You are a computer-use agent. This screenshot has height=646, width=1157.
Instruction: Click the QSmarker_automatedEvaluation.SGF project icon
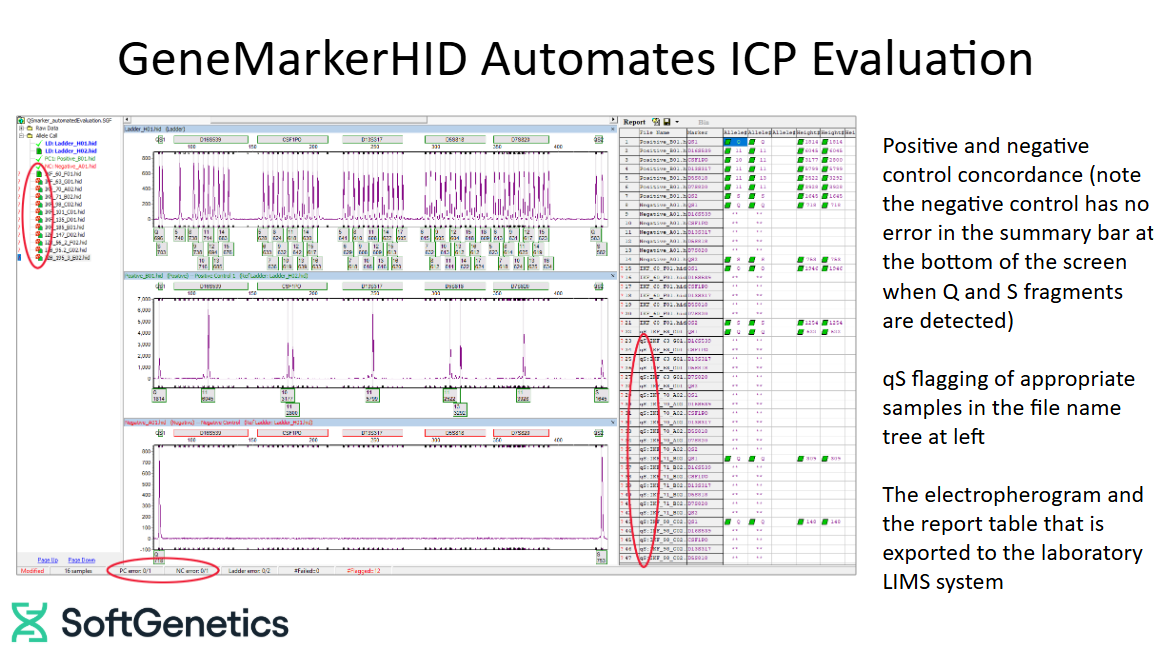pos(21,120)
